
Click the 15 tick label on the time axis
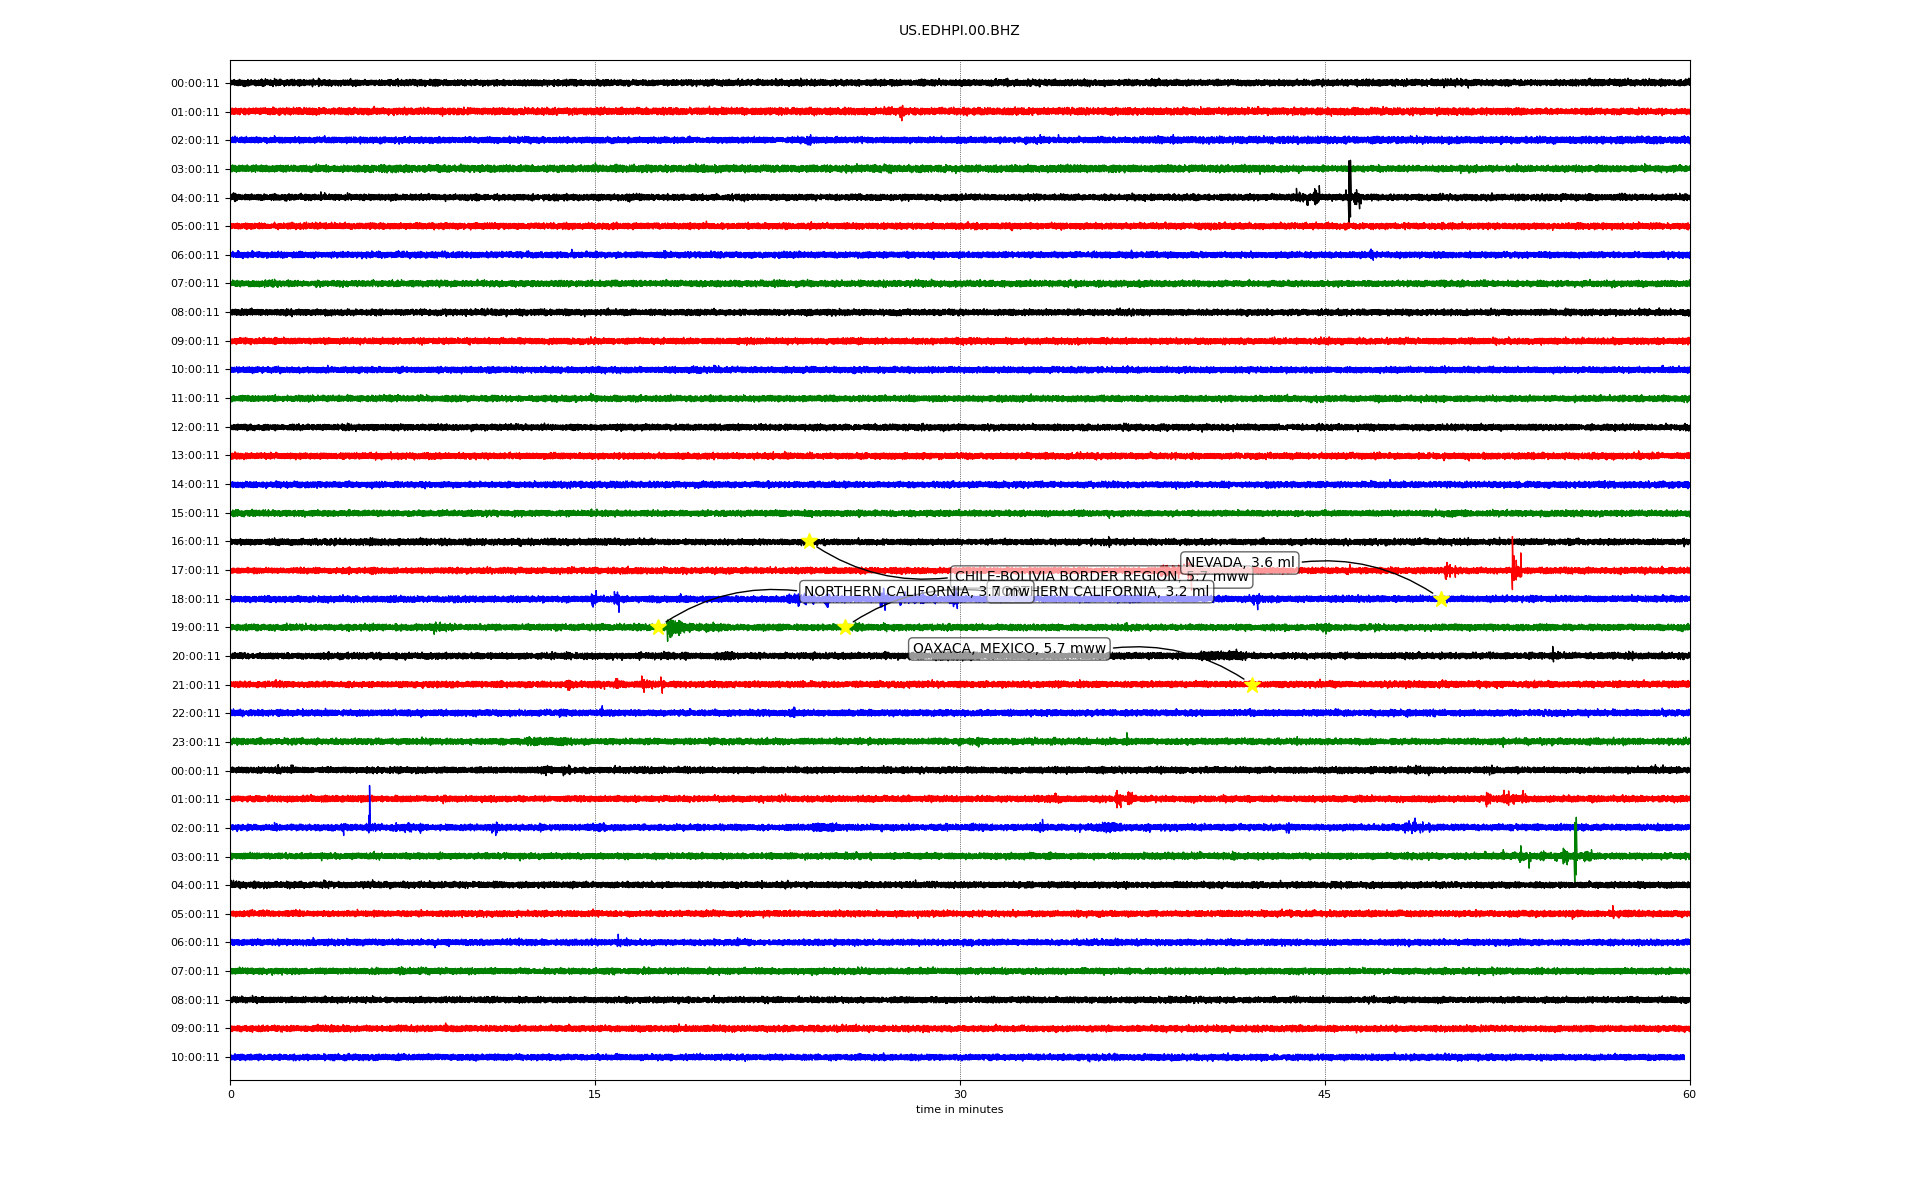[x=595, y=1094]
